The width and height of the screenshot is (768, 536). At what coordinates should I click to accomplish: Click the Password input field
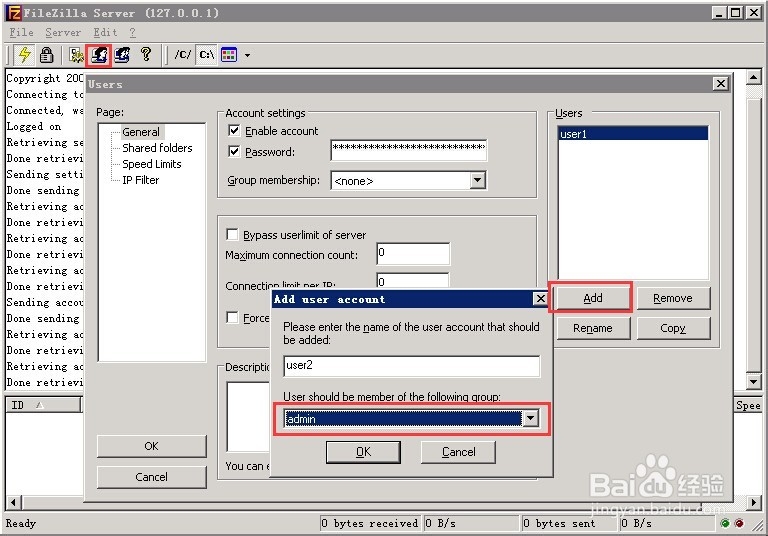(x=409, y=150)
